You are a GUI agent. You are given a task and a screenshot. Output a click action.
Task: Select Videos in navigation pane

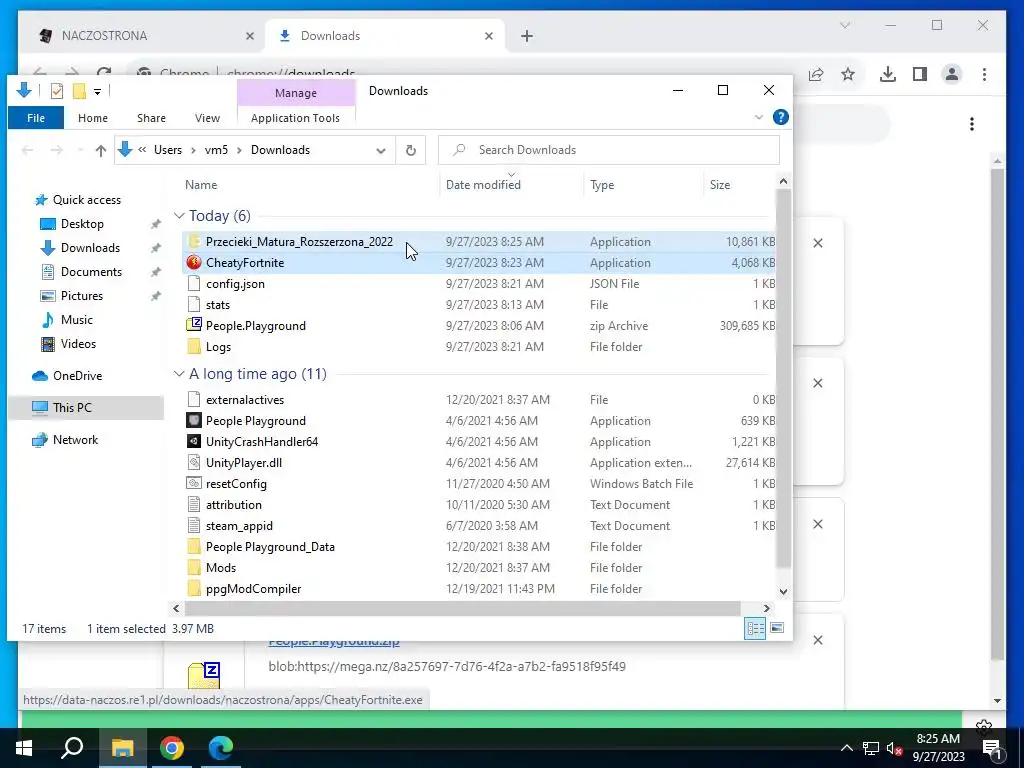point(78,344)
